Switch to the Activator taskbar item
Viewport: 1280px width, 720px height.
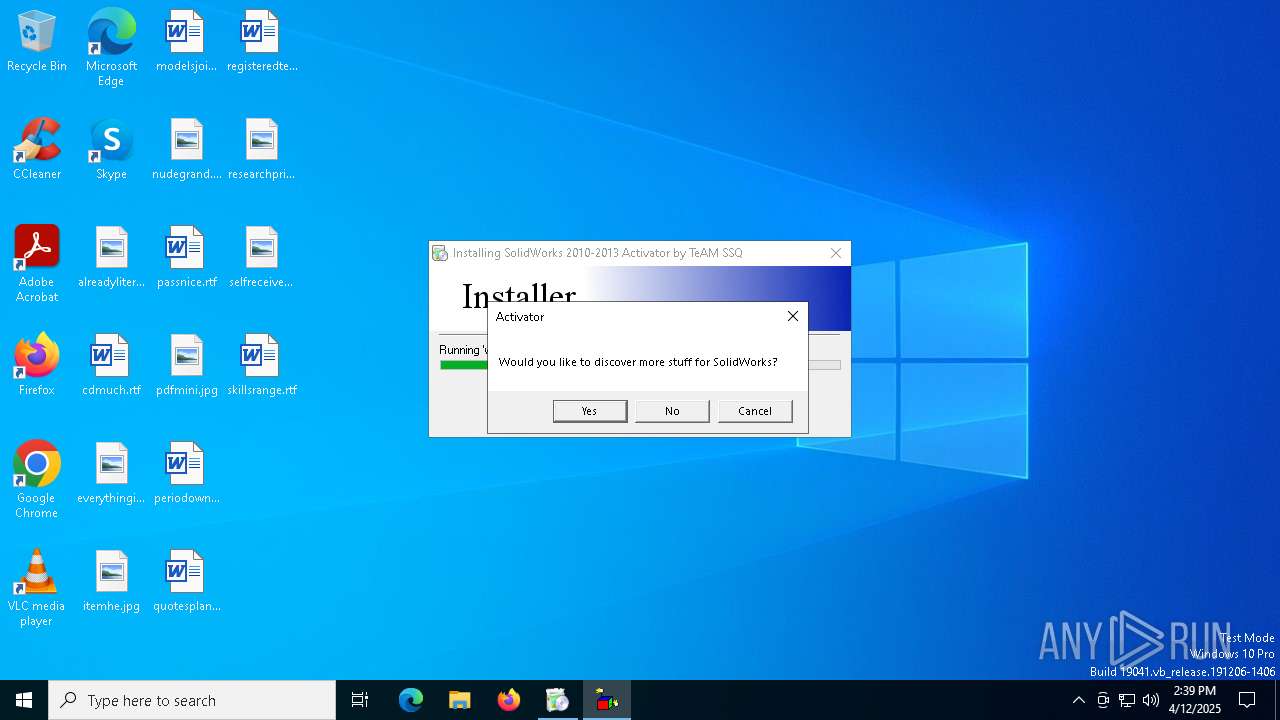pyautogui.click(x=606, y=700)
